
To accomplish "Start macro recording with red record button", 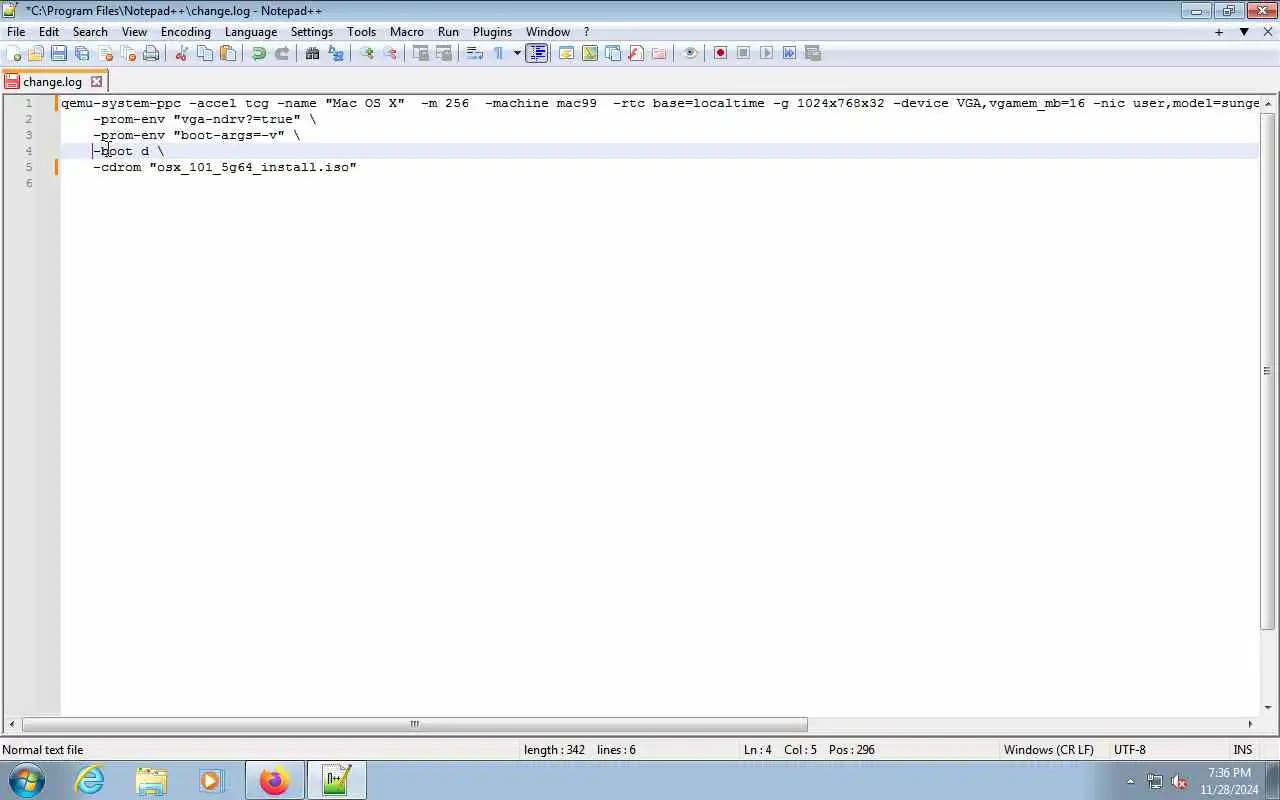I will click(x=720, y=53).
